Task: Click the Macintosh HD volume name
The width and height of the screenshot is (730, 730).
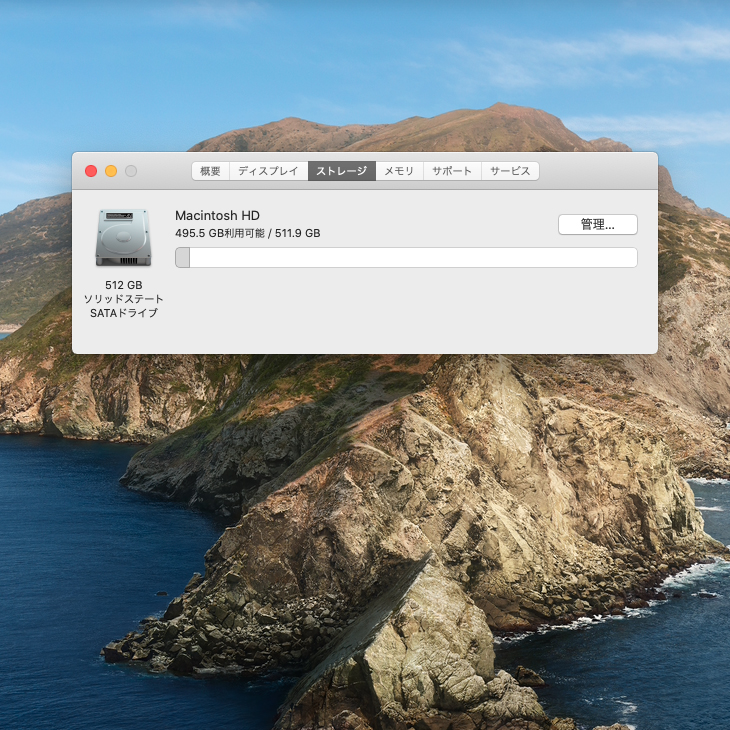Action: [x=217, y=216]
